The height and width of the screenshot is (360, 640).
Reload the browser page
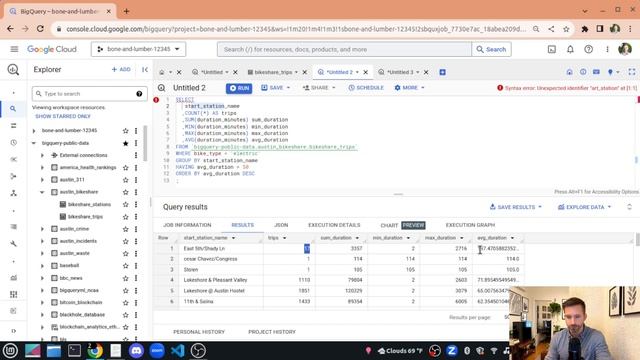point(40,29)
